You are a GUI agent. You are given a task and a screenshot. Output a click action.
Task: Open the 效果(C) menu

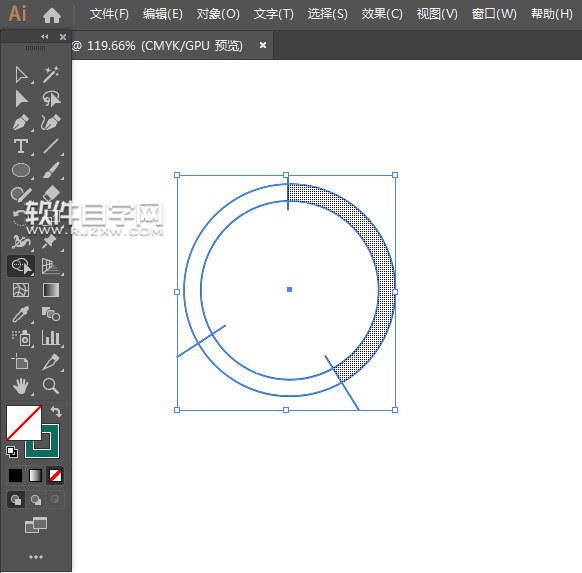[x=382, y=14]
